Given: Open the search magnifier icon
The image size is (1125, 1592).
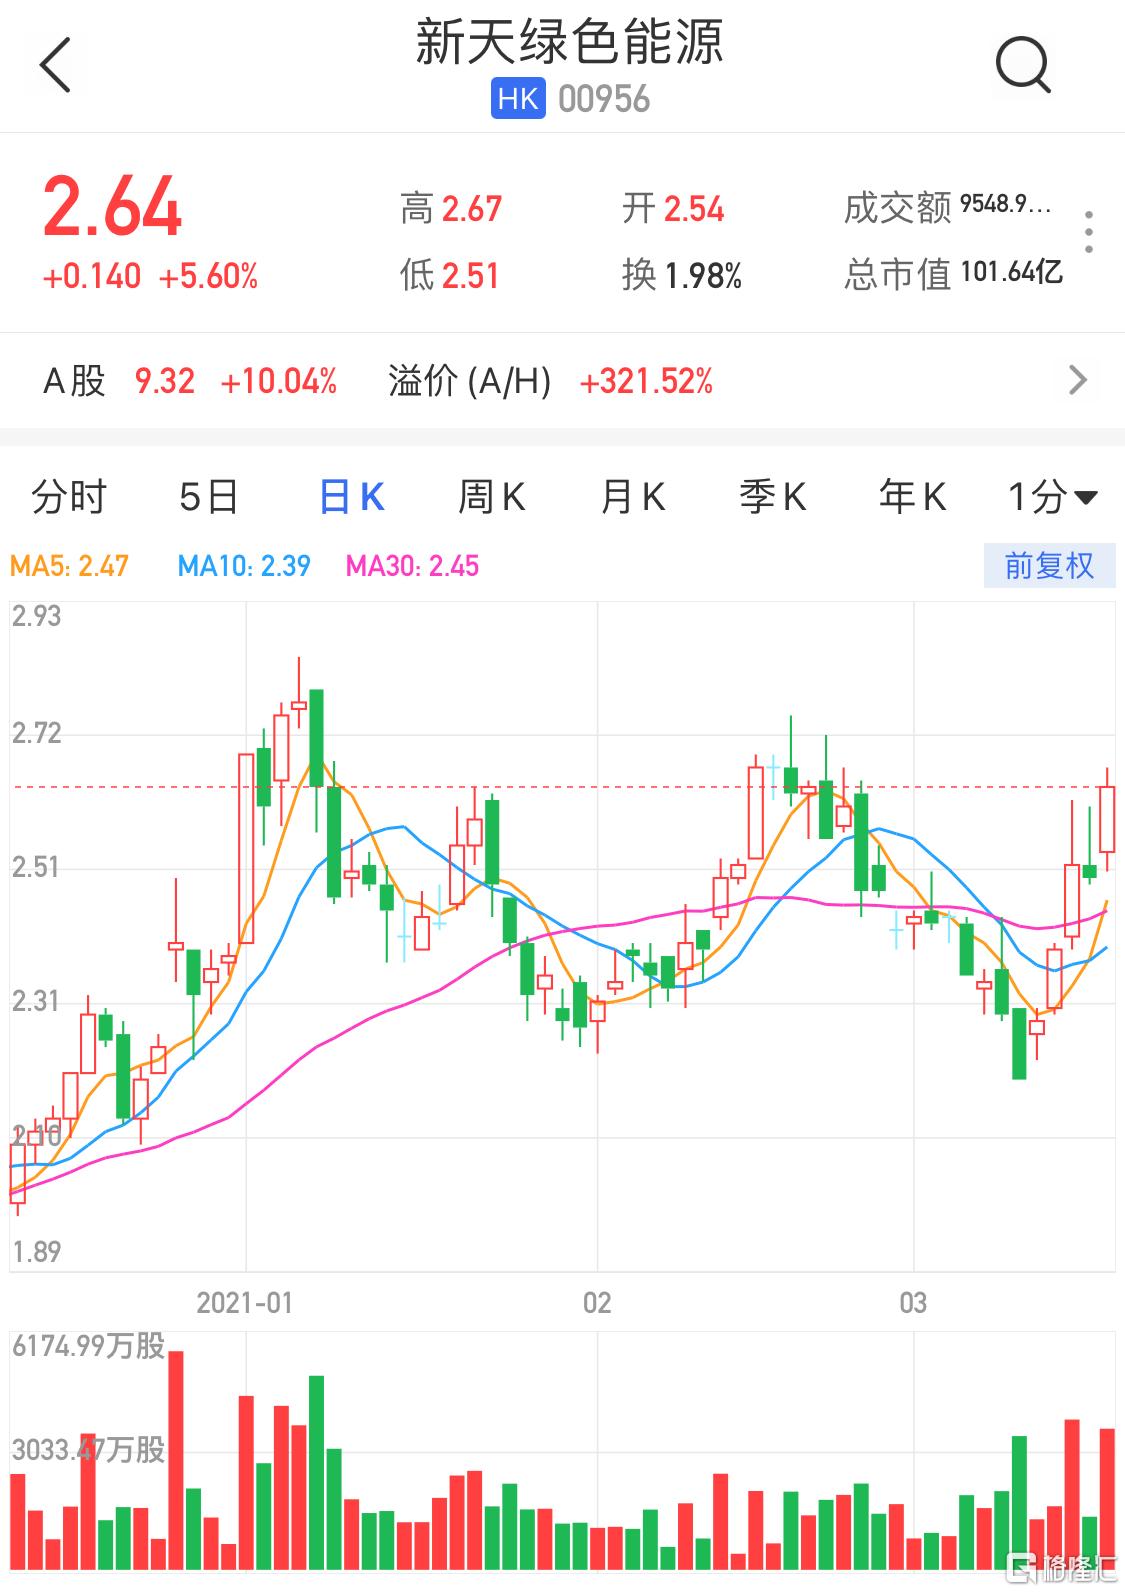Looking at the screenshot, I should (x=1022, y=66).
